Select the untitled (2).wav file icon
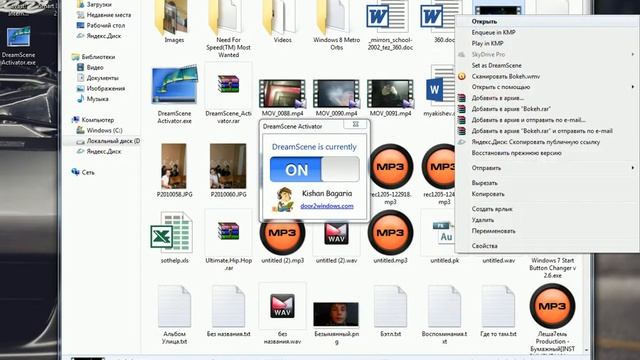The height and width of the screenshot is (360, 640). point(336,233)
